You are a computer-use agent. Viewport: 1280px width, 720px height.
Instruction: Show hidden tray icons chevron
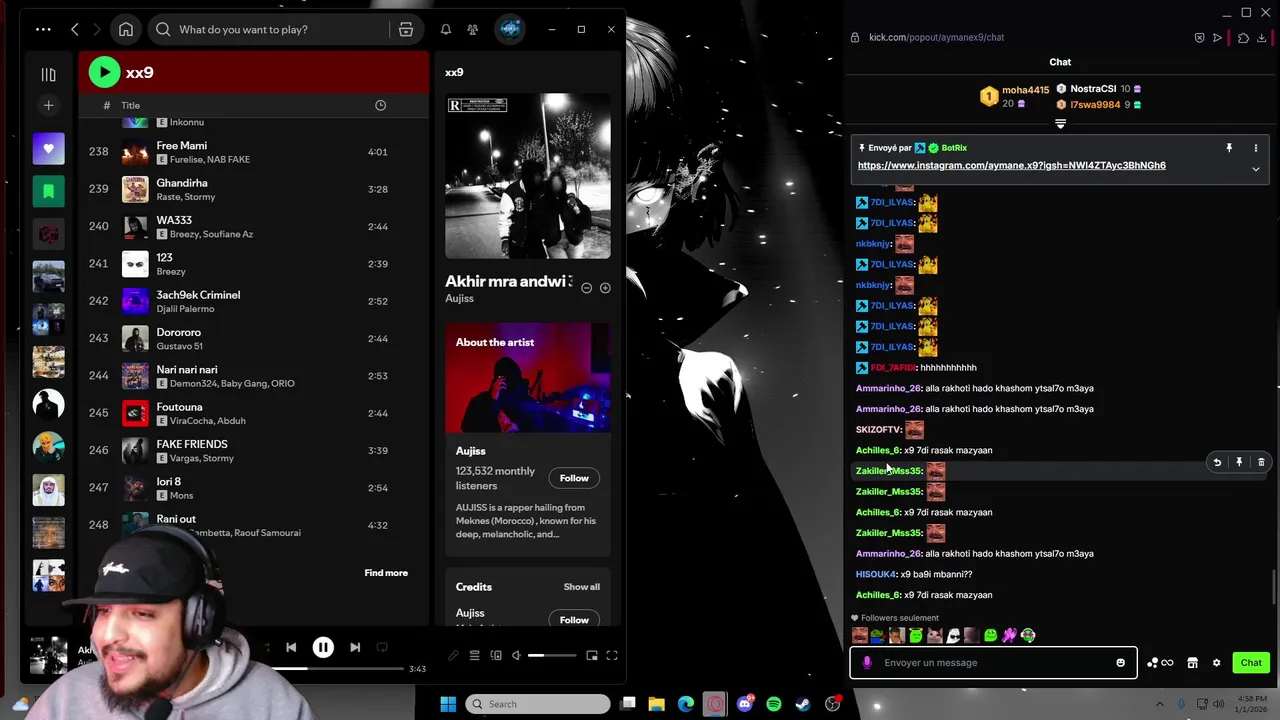click(1159, 704)
